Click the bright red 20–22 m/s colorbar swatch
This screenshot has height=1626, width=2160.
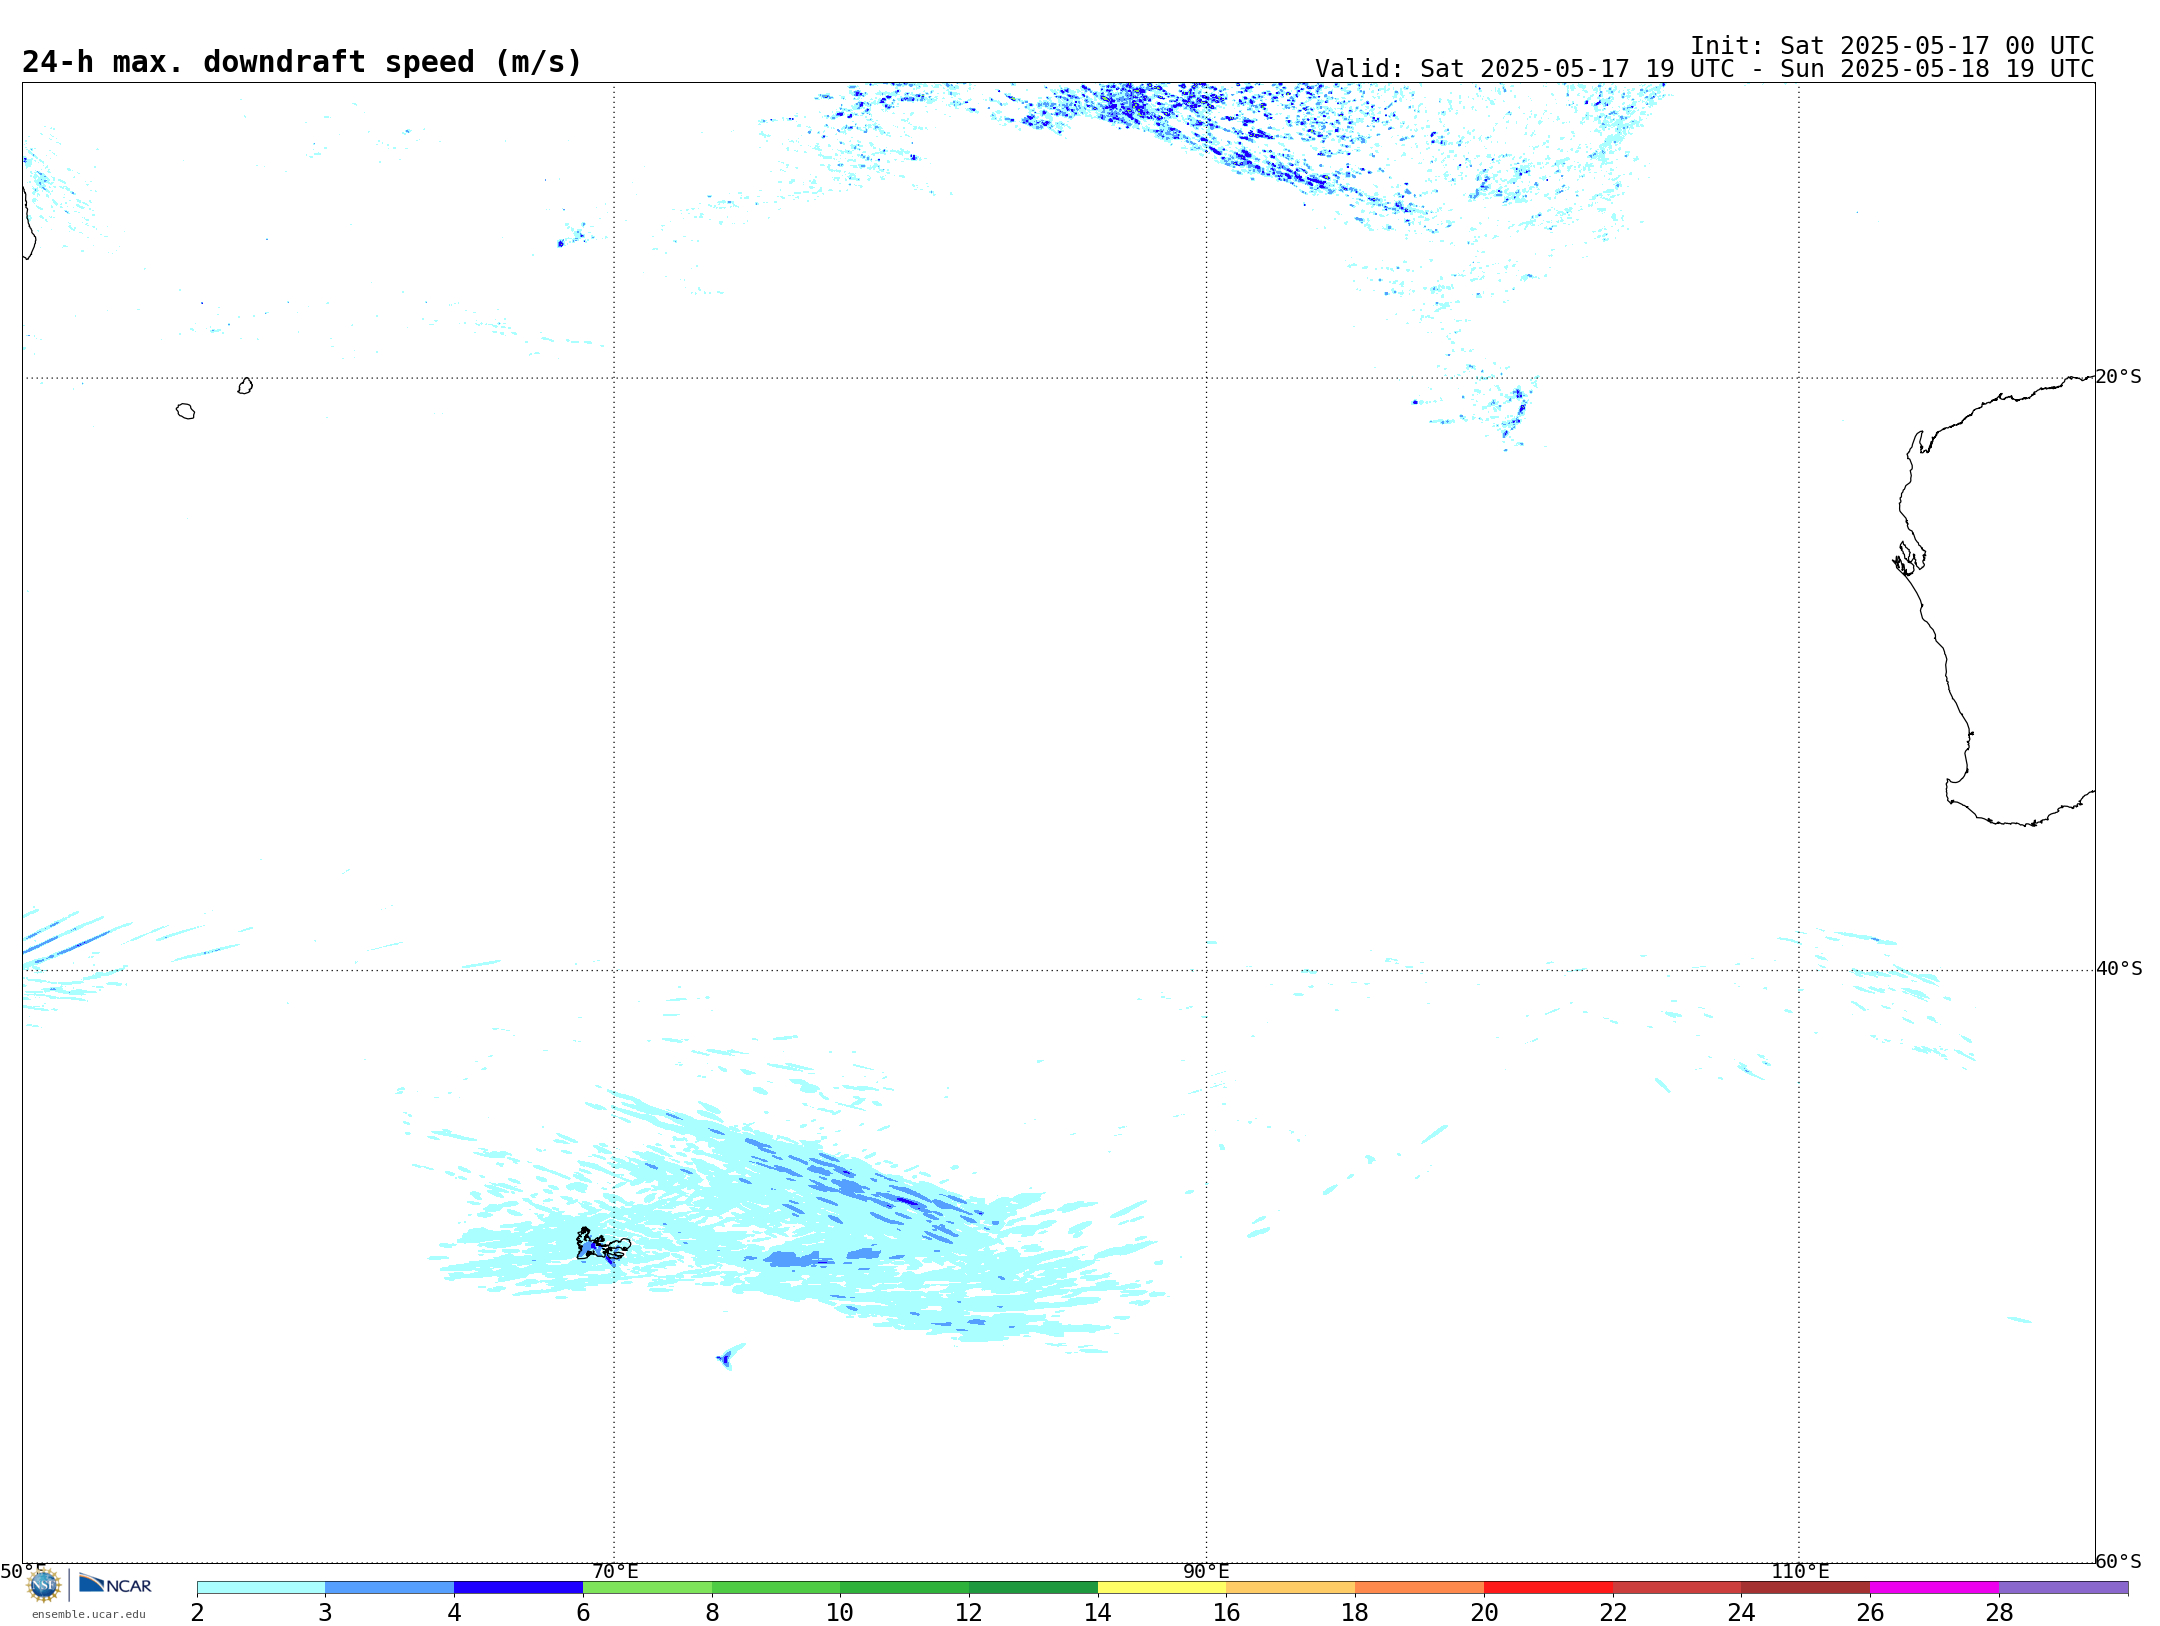click(x=1548, y=1588)
